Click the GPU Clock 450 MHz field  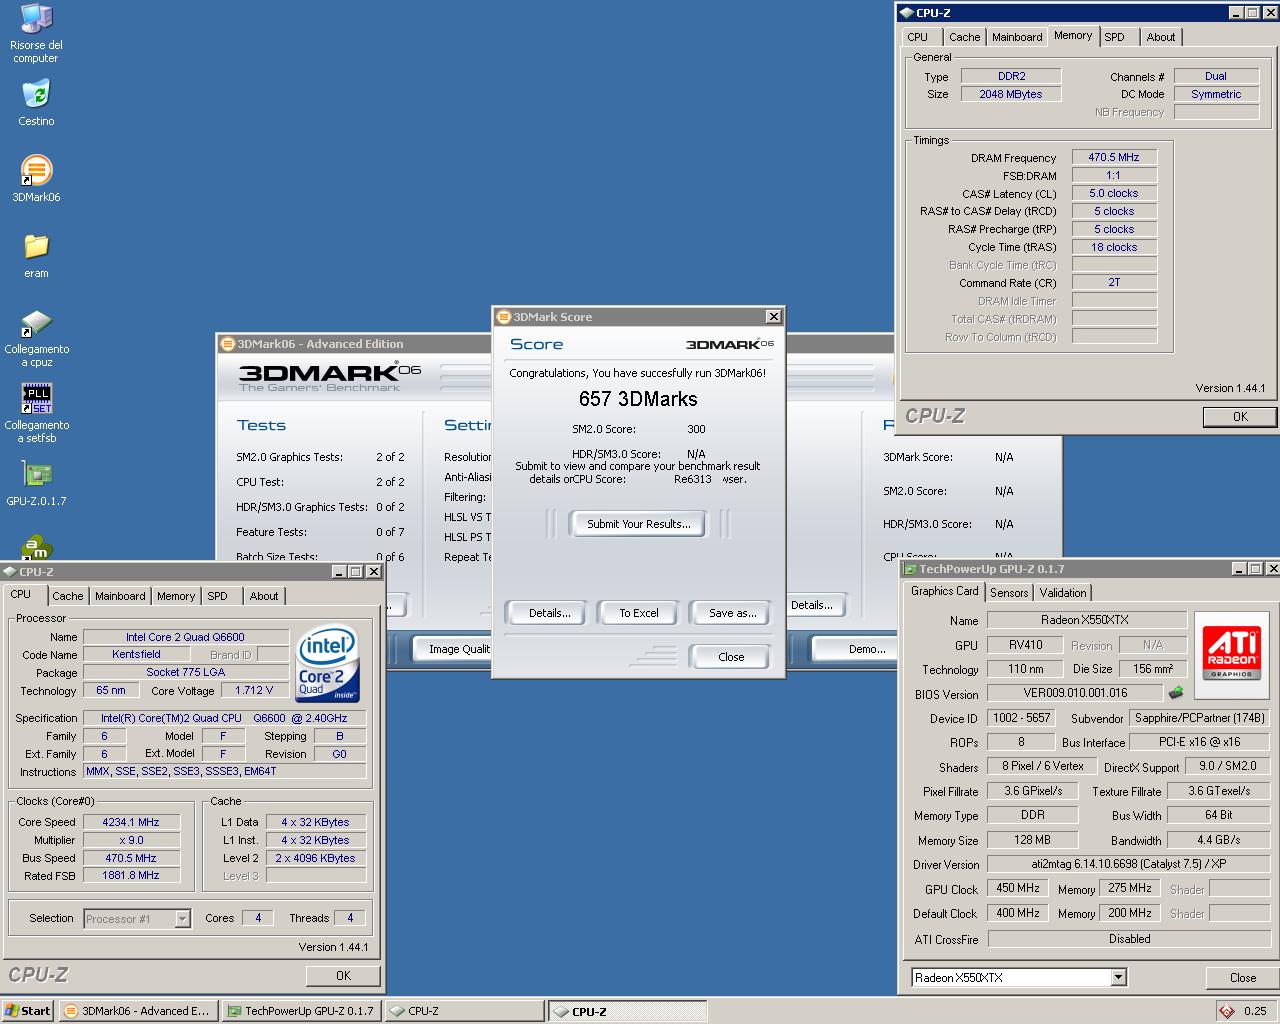[x=1018, y=888]
